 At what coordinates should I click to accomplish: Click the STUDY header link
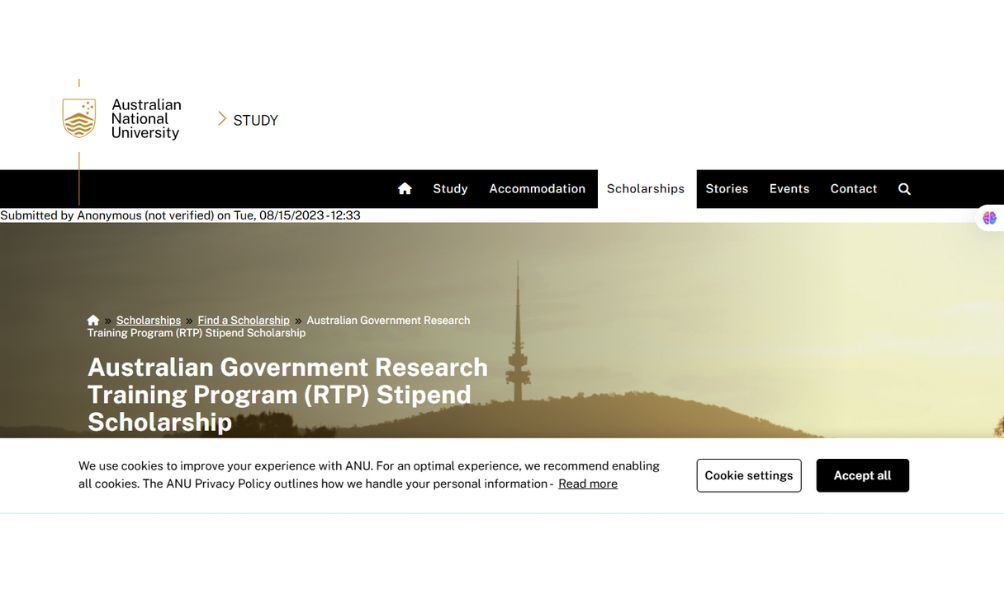coord(255,120)
